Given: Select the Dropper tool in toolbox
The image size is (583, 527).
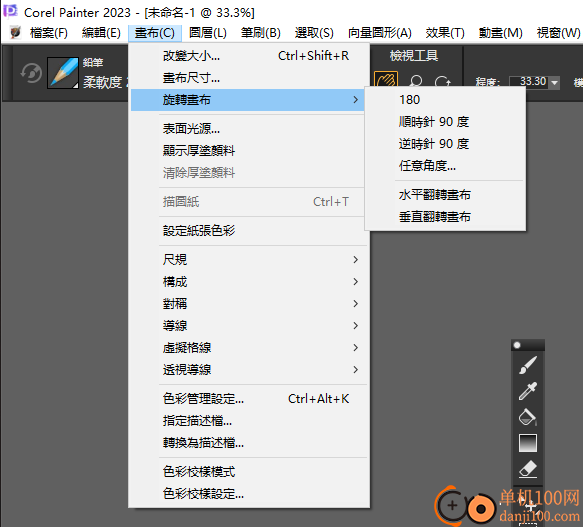Looking at the screenshot, I should 528,391.
